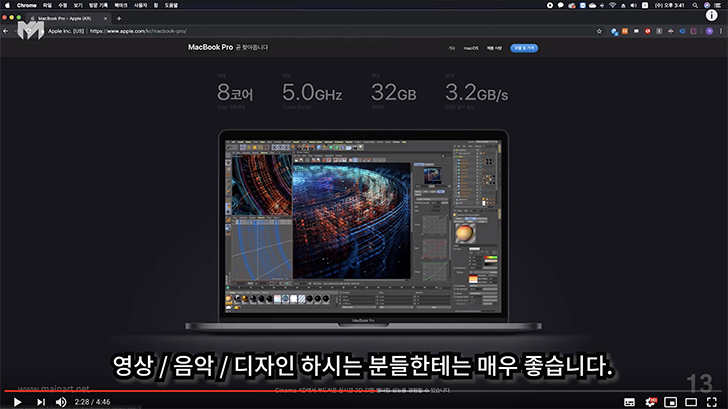The image size is (728, 409).
Task: Open Chrome's three-dot menu
Action: [721, 31]
